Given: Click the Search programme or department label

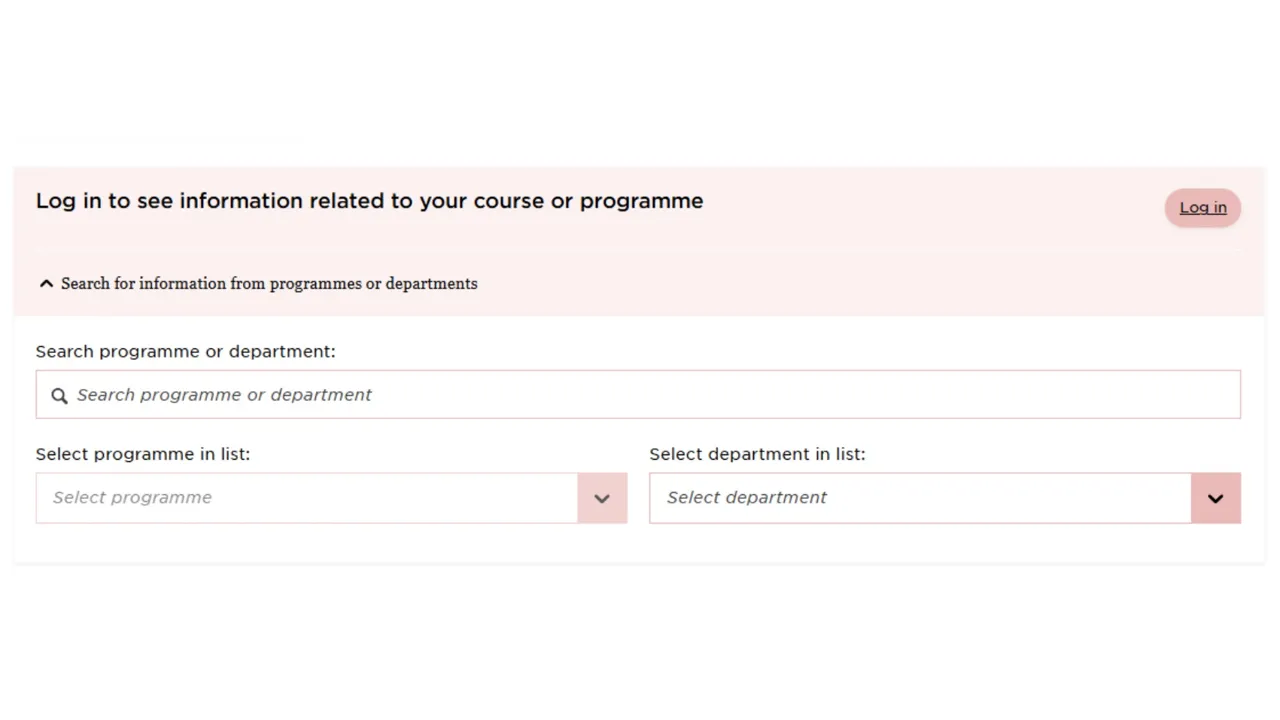Looking at the screenshot, I should tap(185, 351).
